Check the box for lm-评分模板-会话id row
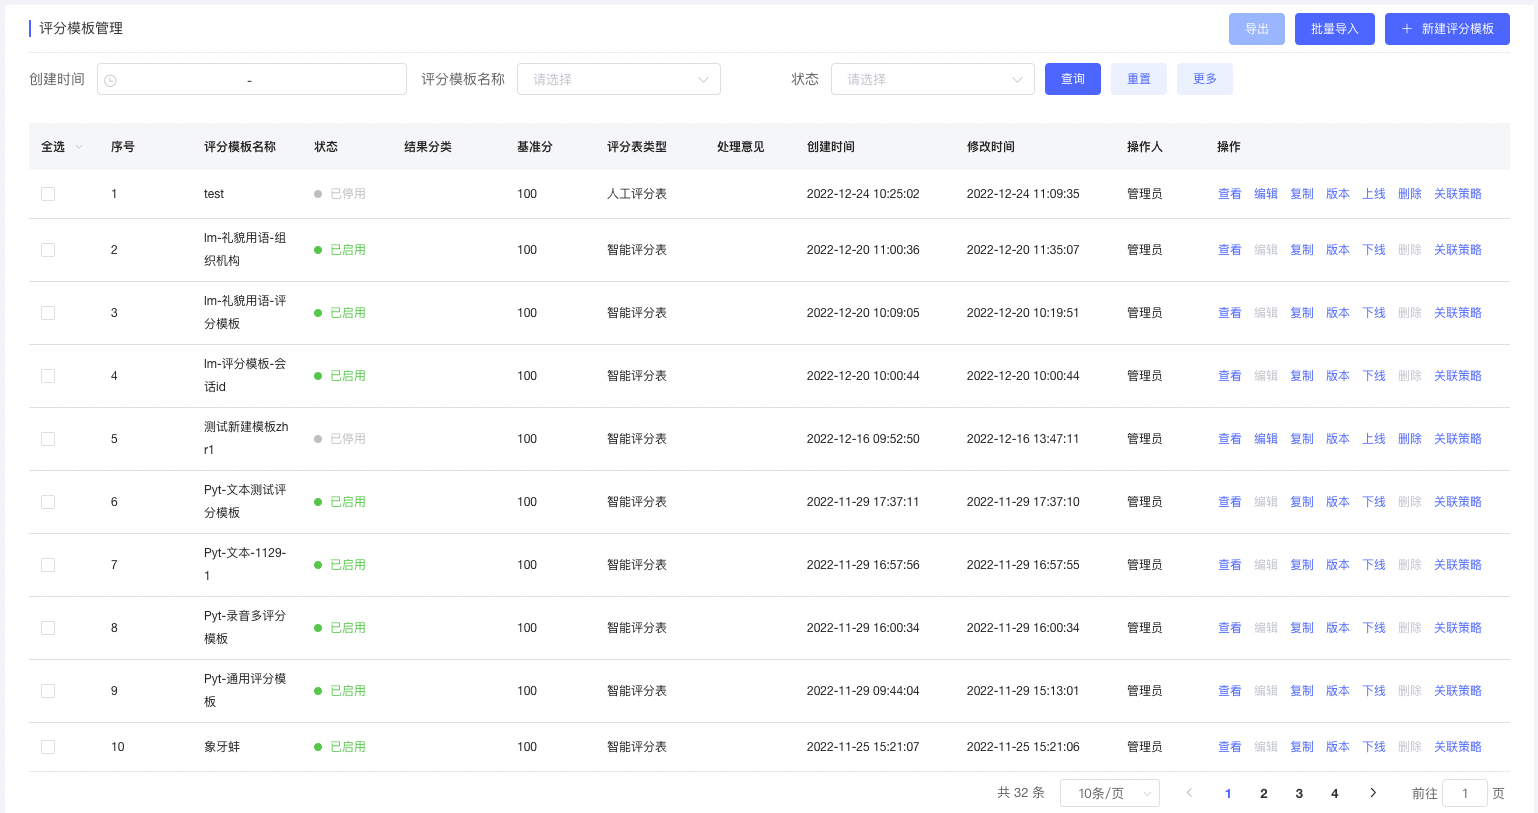 tap(48, 376)
